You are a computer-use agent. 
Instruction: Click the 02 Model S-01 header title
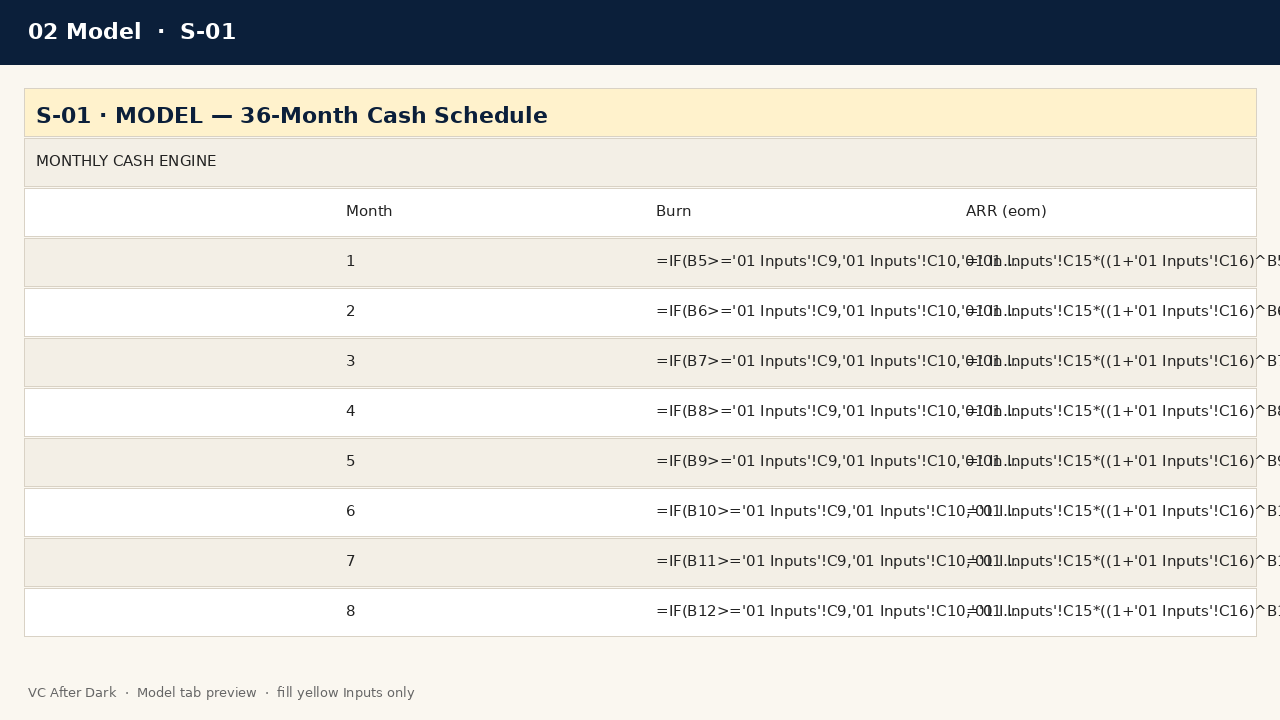click(132, 32)
